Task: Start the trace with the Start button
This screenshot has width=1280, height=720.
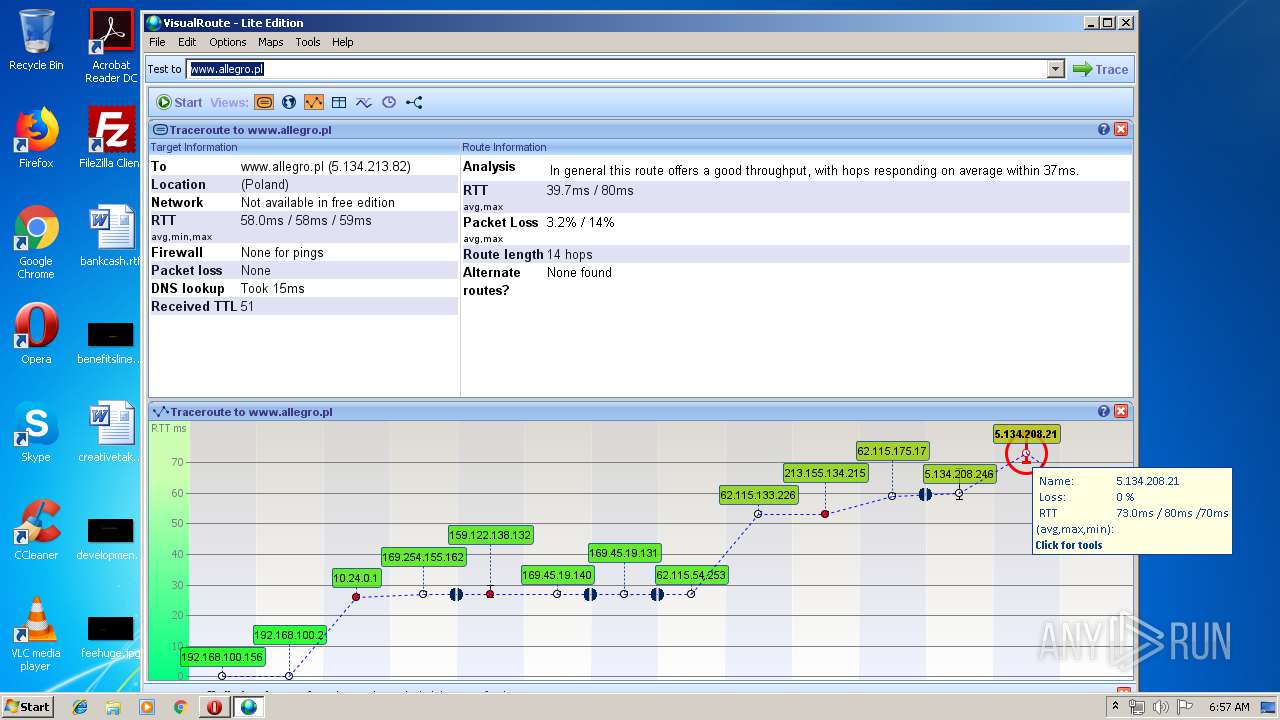Action: tap(179, 102)
